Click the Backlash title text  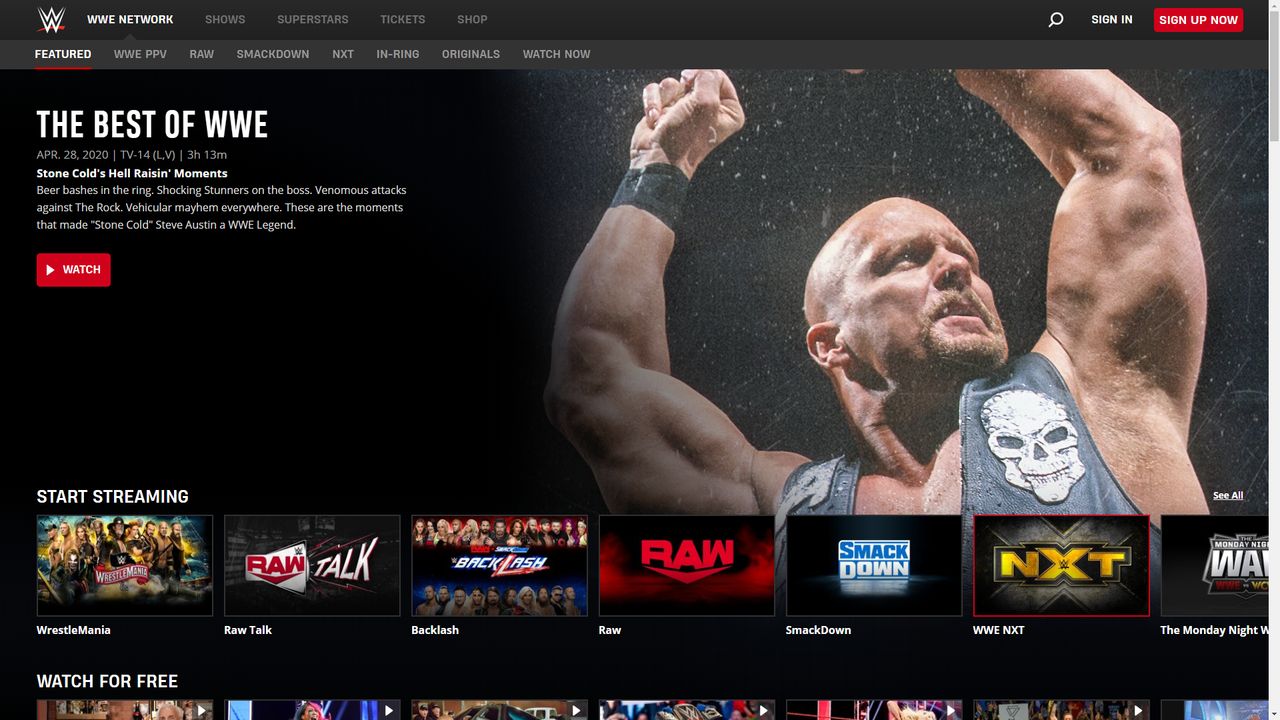(x=435, y=630)
